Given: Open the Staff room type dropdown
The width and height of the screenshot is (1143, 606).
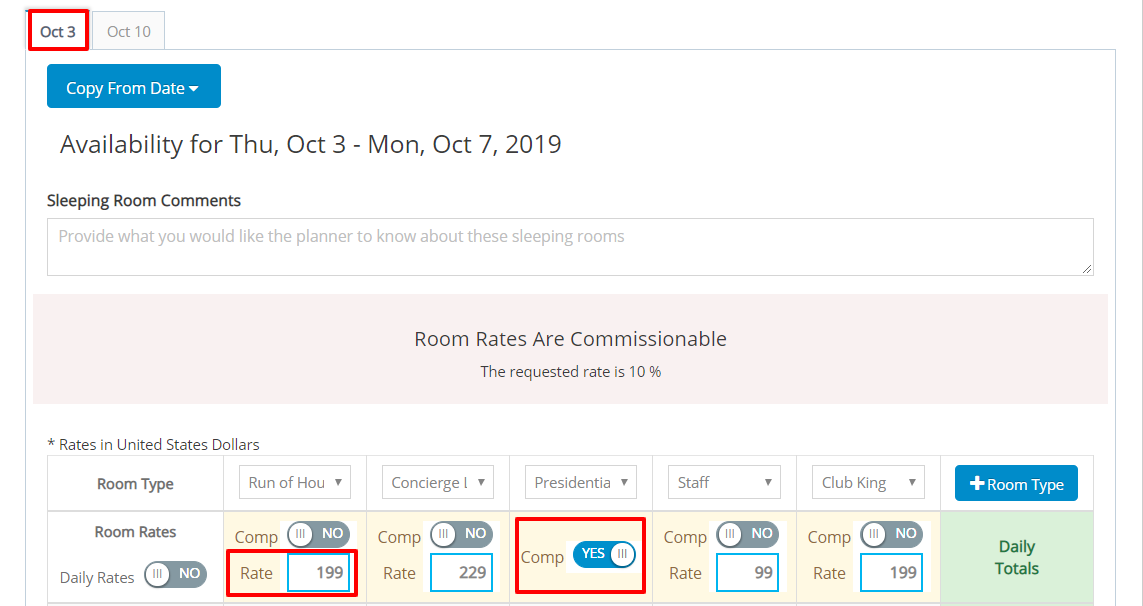Looking at the screenshot, I should tap(723, 481).
